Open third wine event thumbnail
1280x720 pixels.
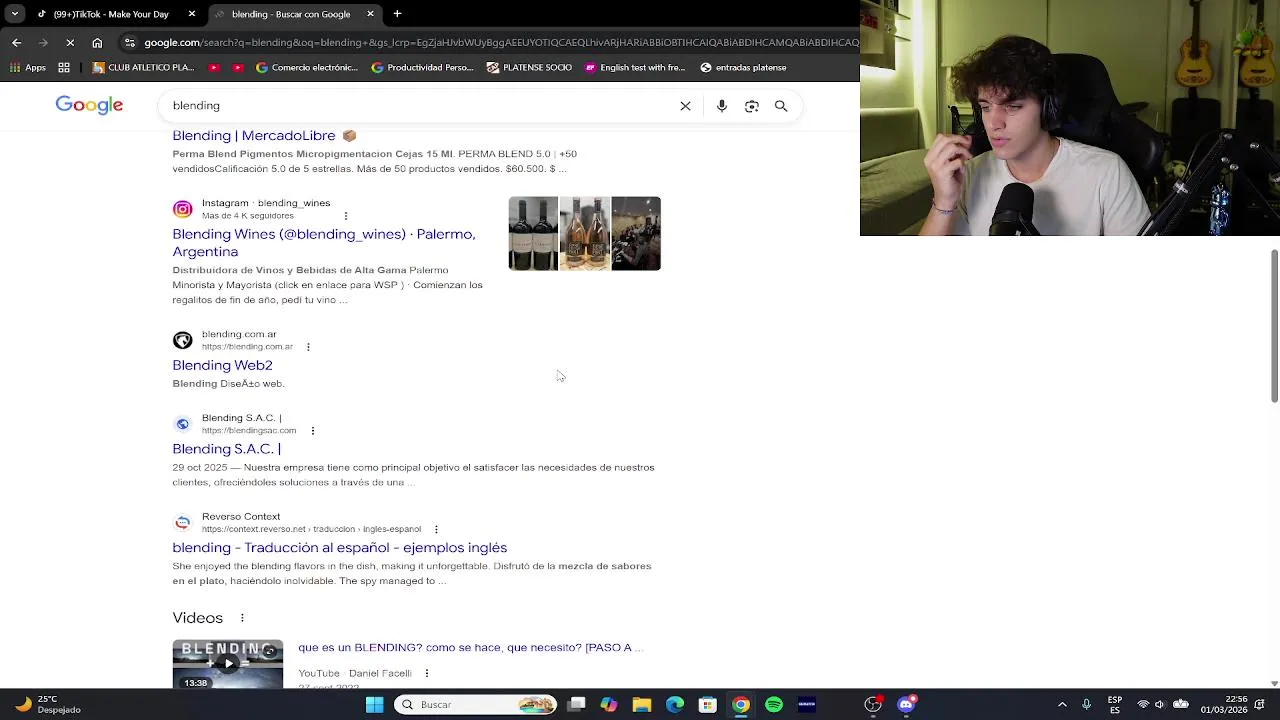636,233
